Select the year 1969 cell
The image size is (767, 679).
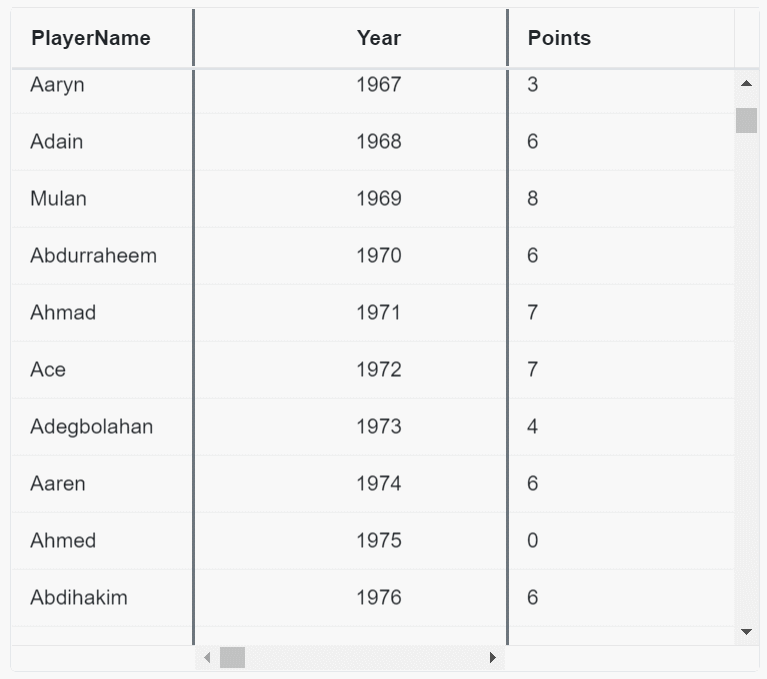click(378, 199)
